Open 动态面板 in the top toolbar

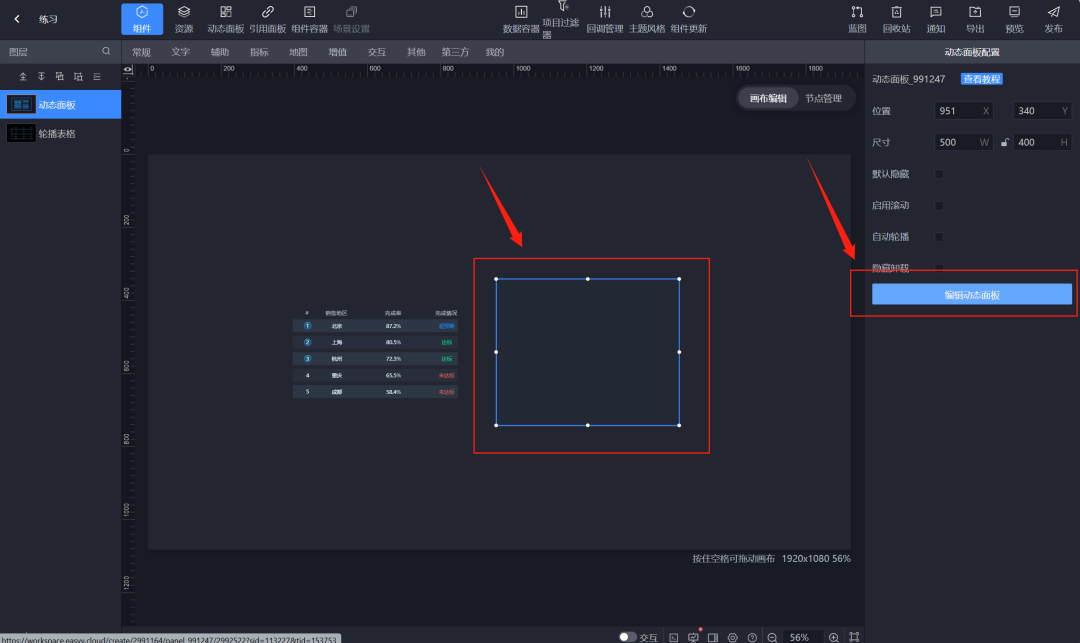pos(226,19)
